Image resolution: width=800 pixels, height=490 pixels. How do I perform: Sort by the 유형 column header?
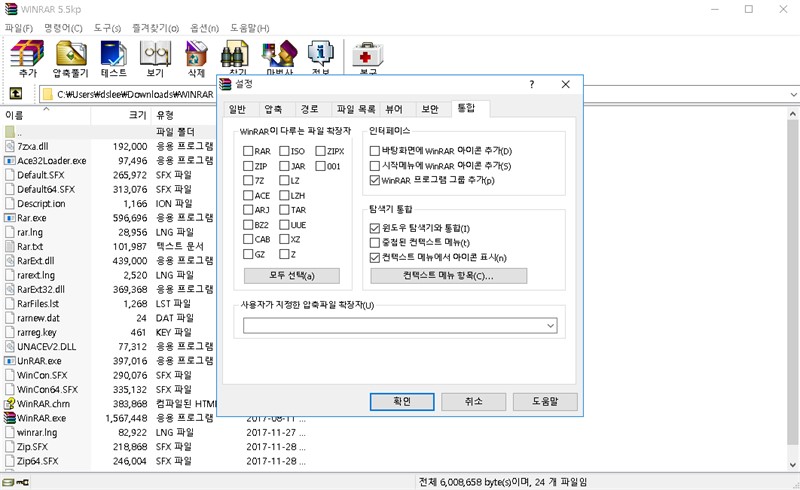click(183, 115)
